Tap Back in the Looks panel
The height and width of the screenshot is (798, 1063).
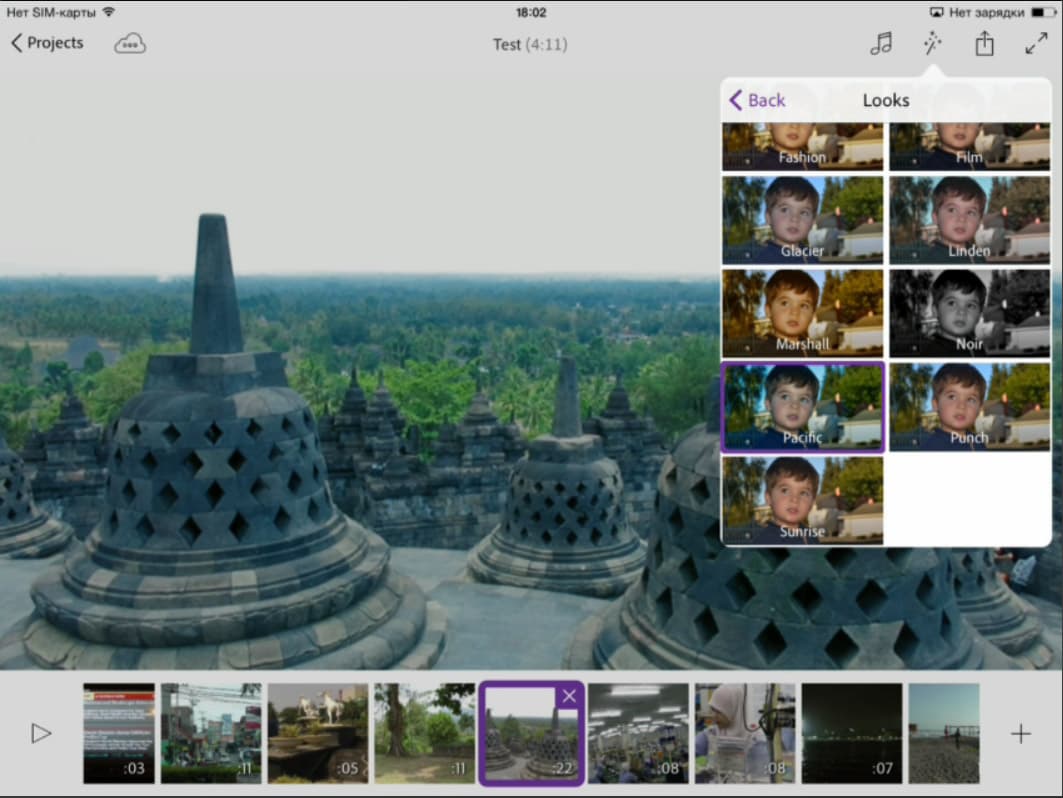pos(757,100)
